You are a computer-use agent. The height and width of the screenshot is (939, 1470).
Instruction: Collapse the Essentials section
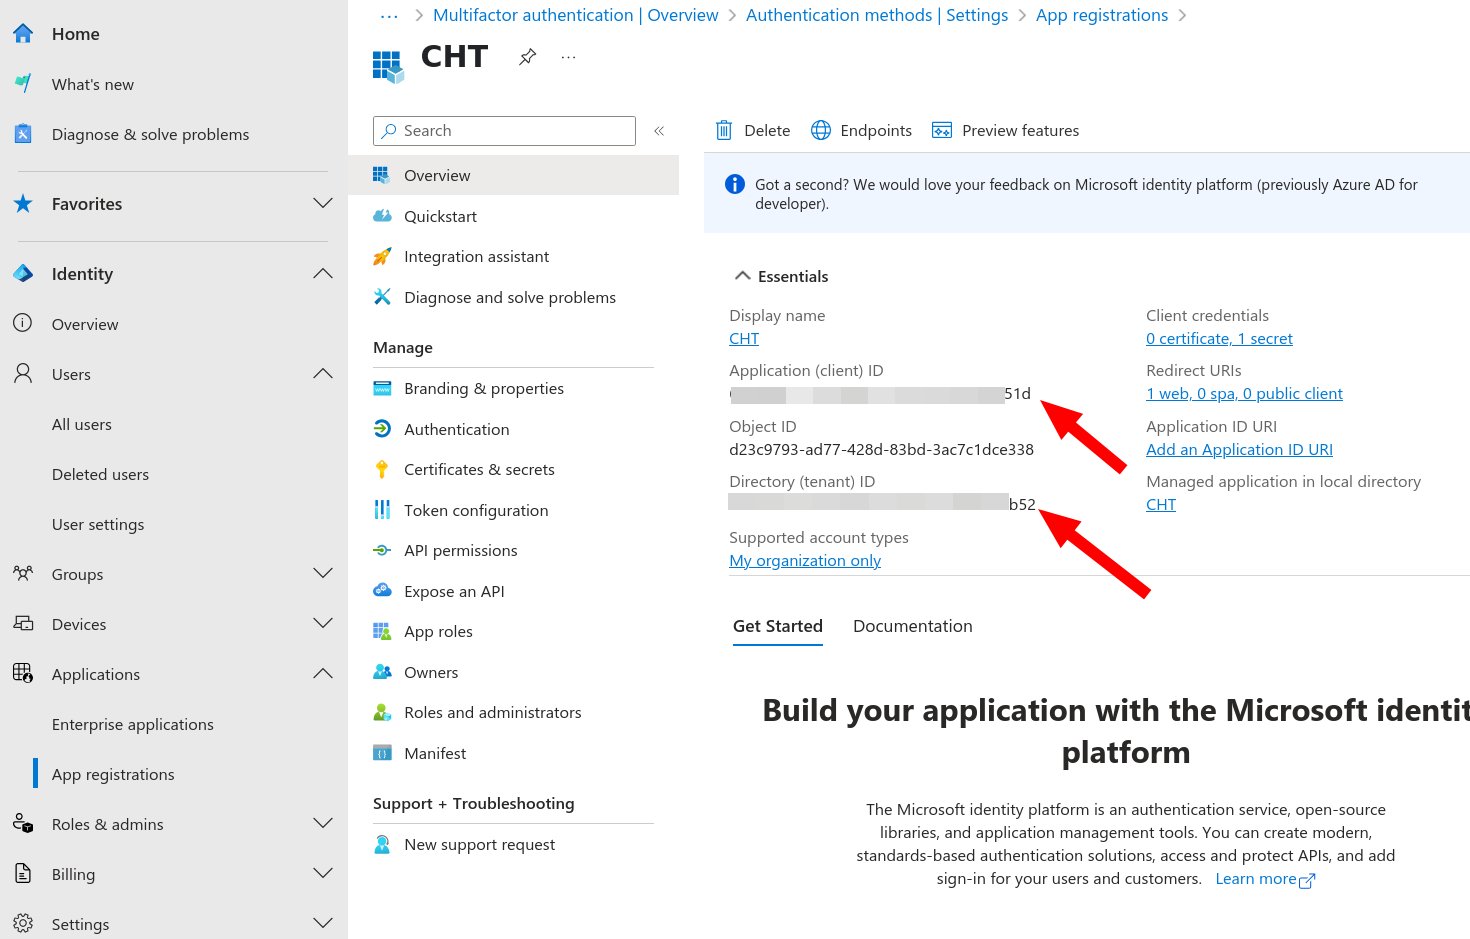coord(742,276)
